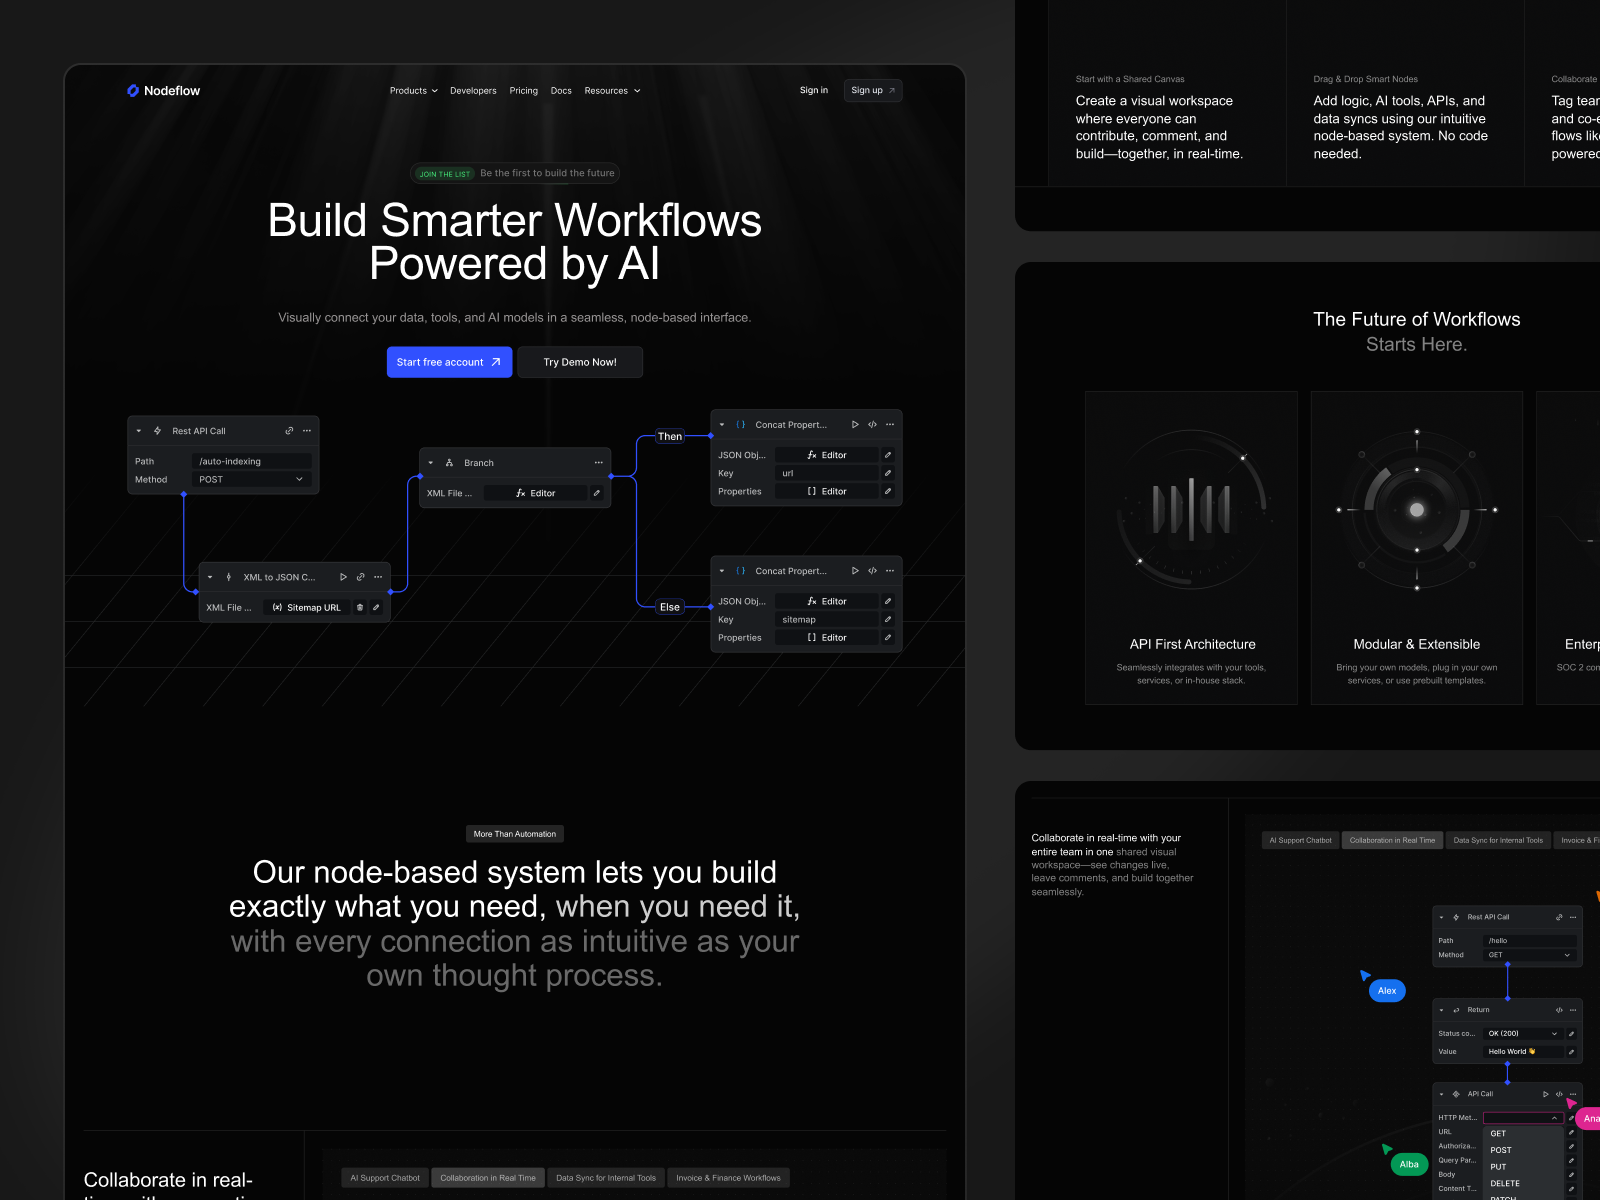The height and width of the screenshot is (1200, 1600).
Task: Edit the Key field "url" via its pencil icon
Action: coord(888,473)
